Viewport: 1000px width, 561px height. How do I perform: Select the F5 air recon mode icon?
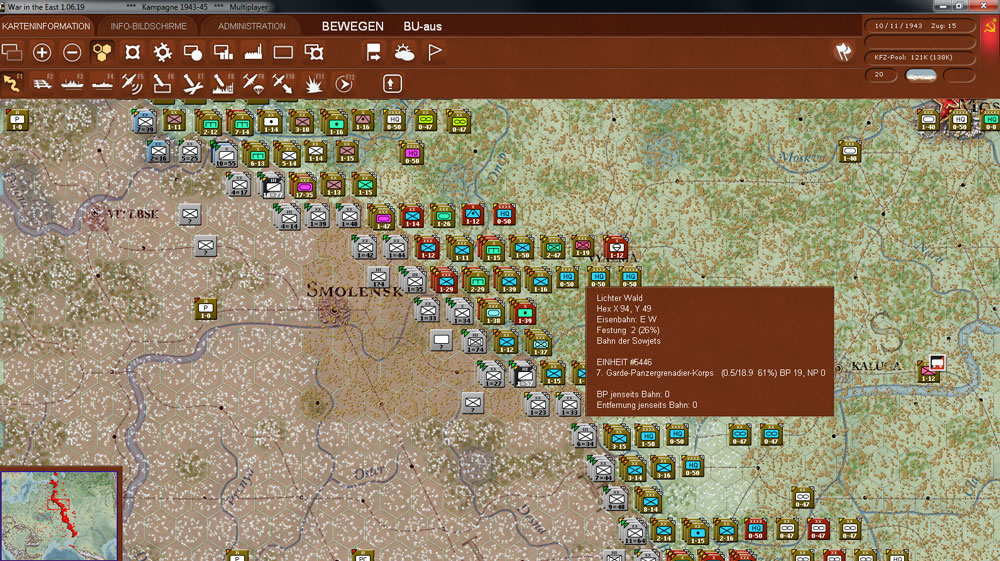click(132, 84)
